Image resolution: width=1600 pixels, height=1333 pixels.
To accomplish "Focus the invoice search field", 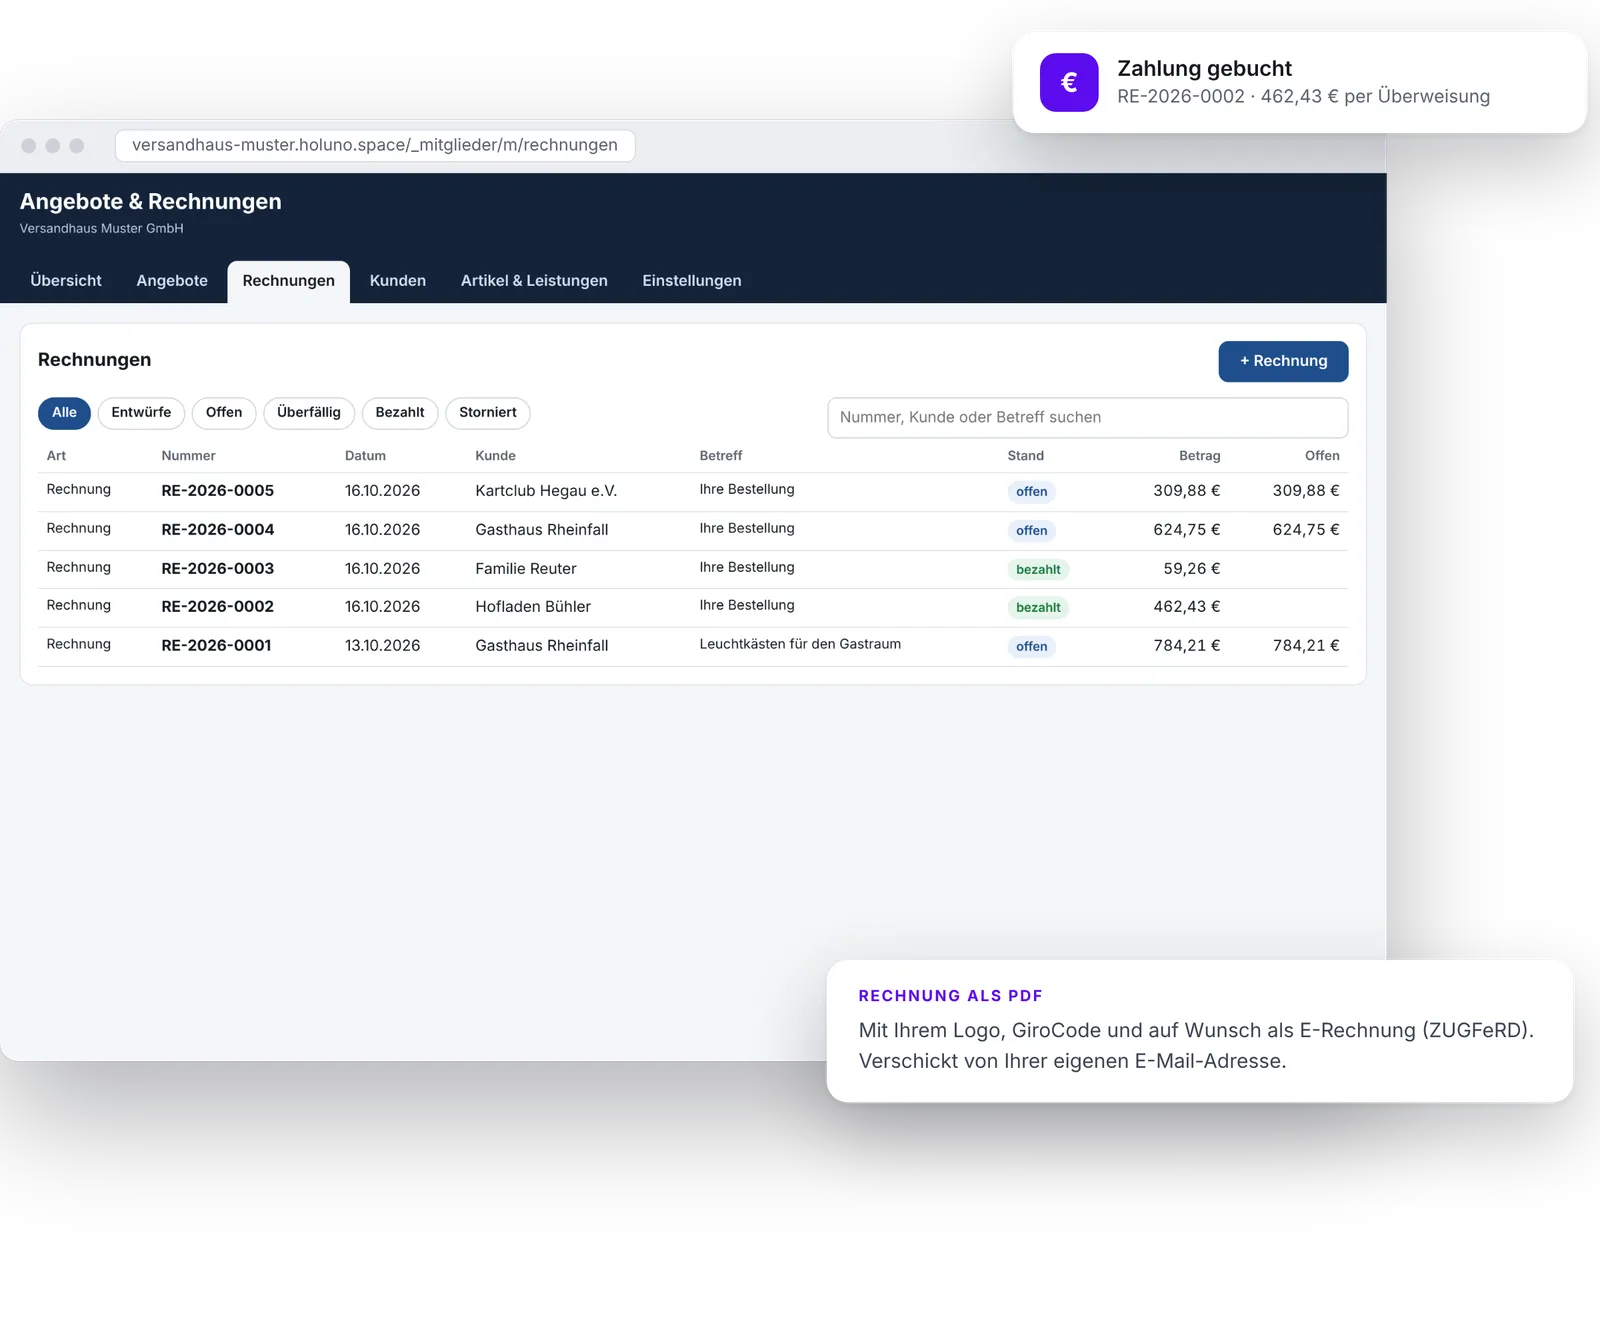I will 1088,418.
